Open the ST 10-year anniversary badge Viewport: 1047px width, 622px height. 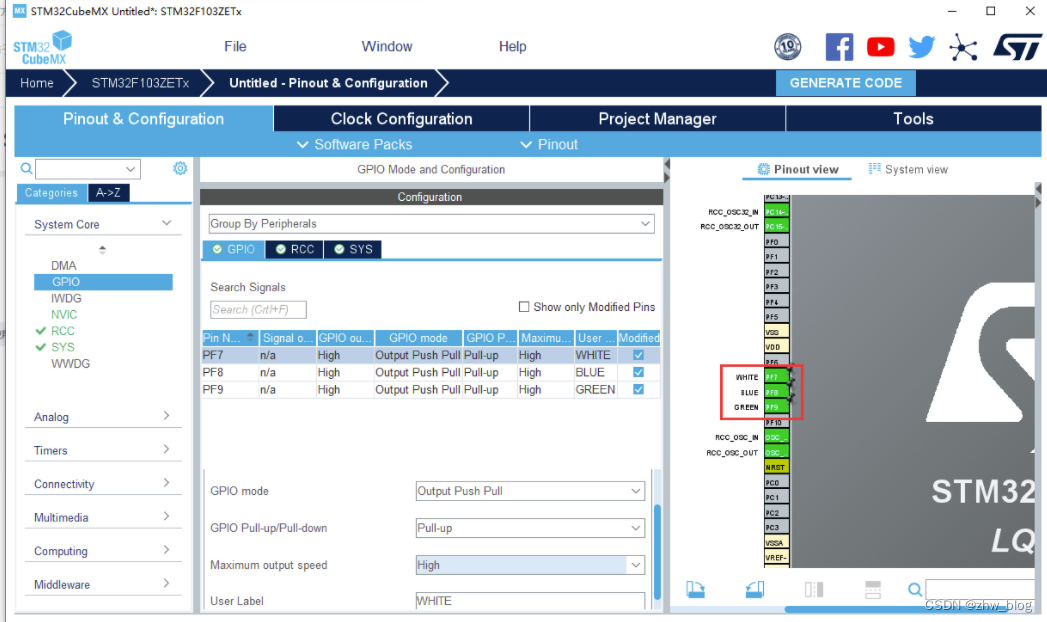pos(787,47)
